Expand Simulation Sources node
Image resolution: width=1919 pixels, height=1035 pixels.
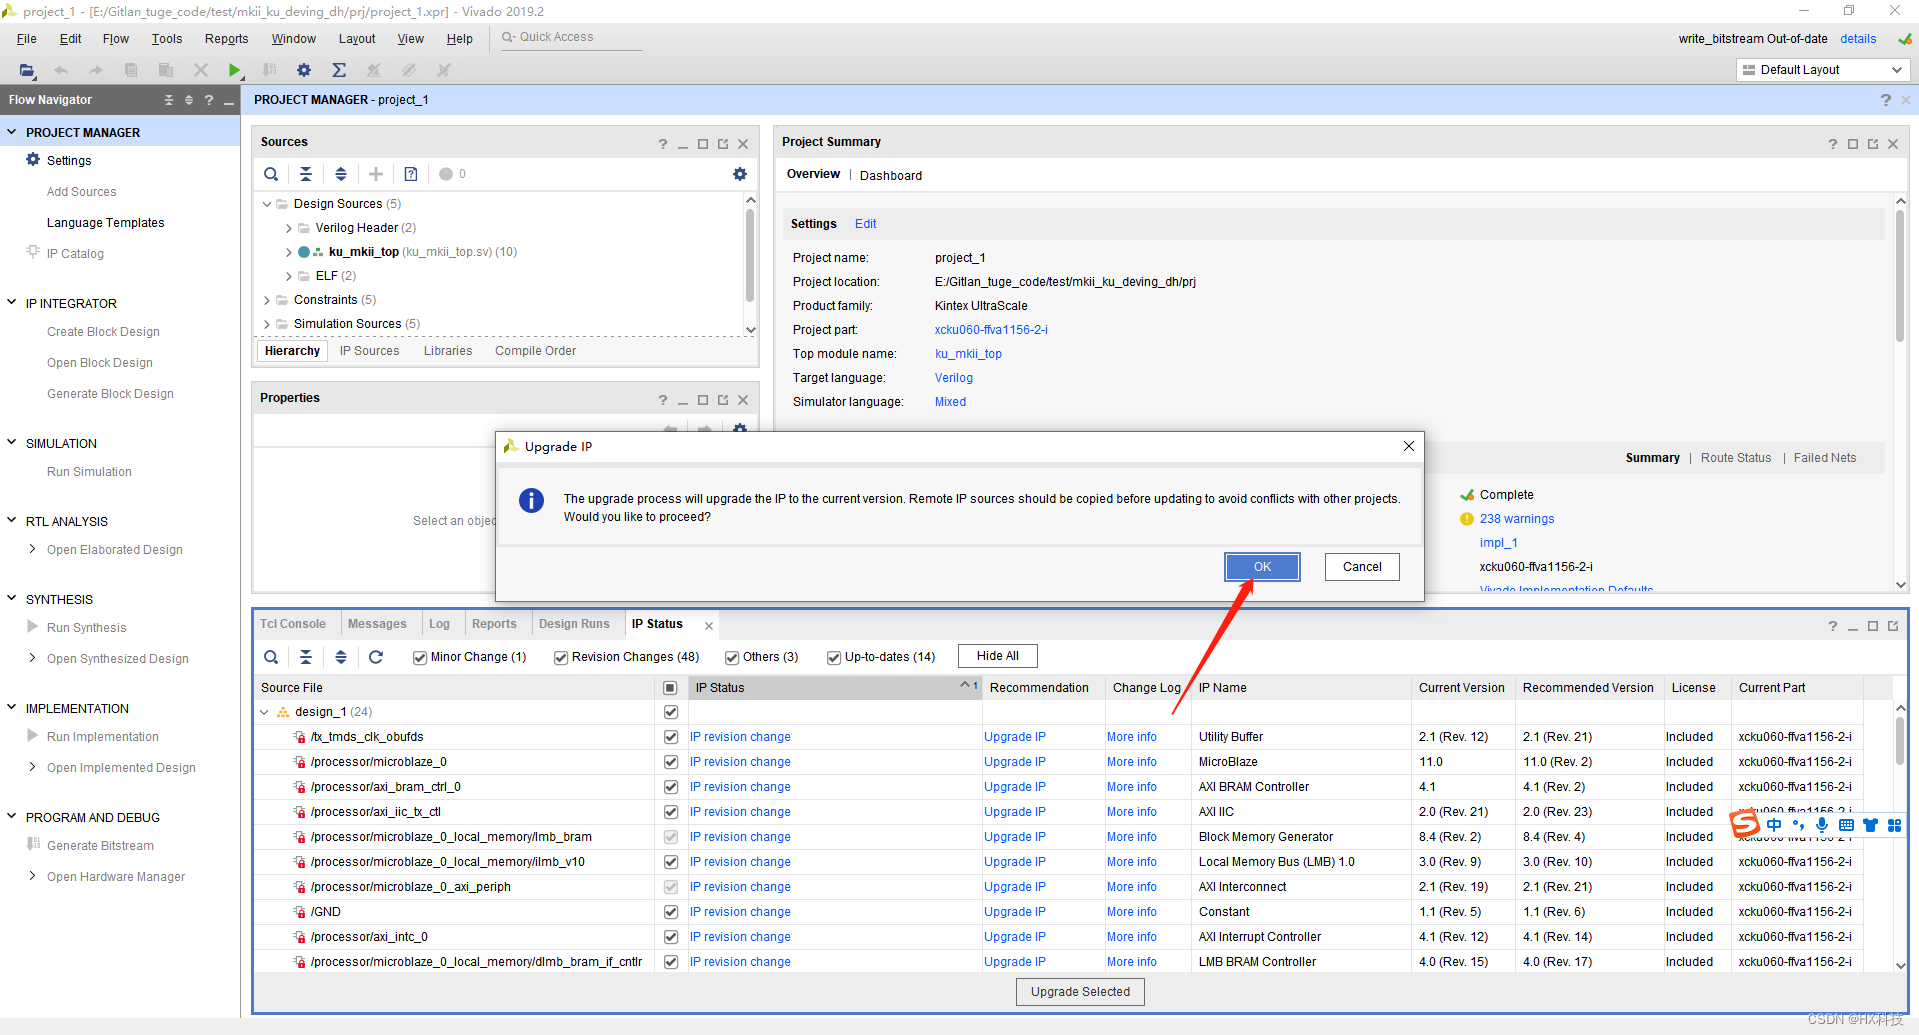pos(267,324)
